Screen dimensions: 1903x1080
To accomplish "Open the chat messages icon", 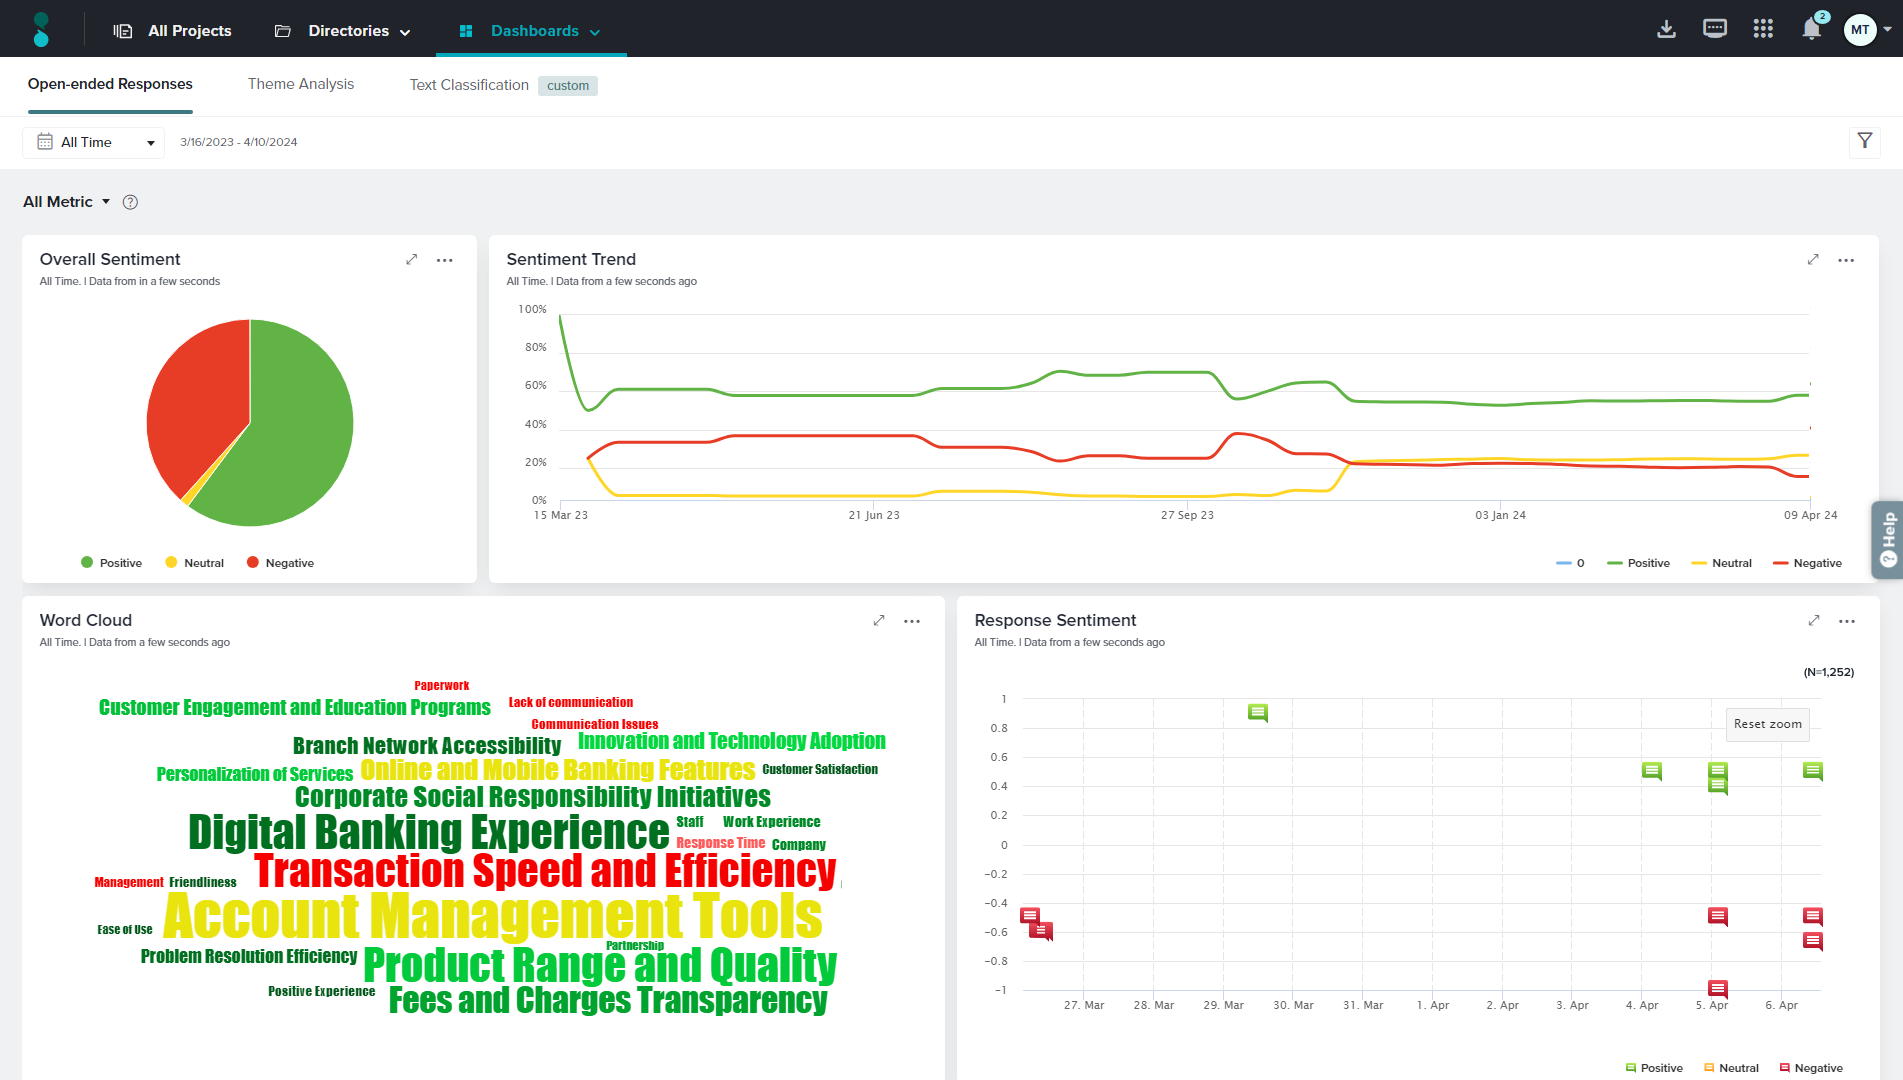I will (x=1714, y=29).
